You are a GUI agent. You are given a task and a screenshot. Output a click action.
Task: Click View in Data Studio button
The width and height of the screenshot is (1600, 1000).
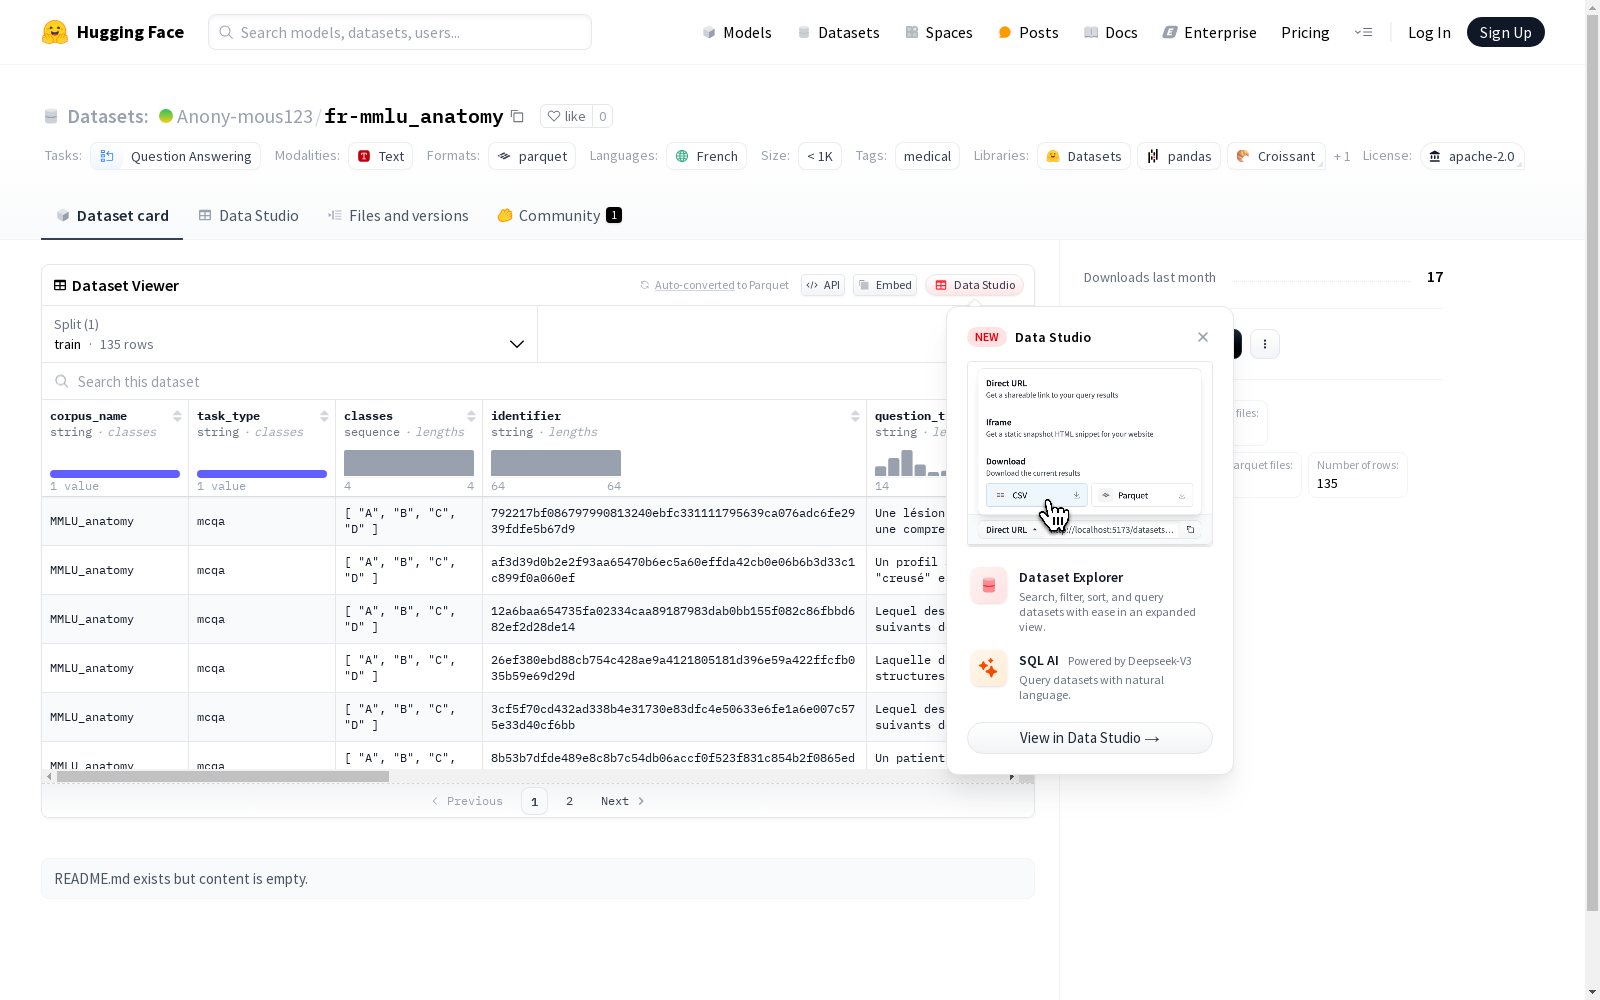[1090, 738]
